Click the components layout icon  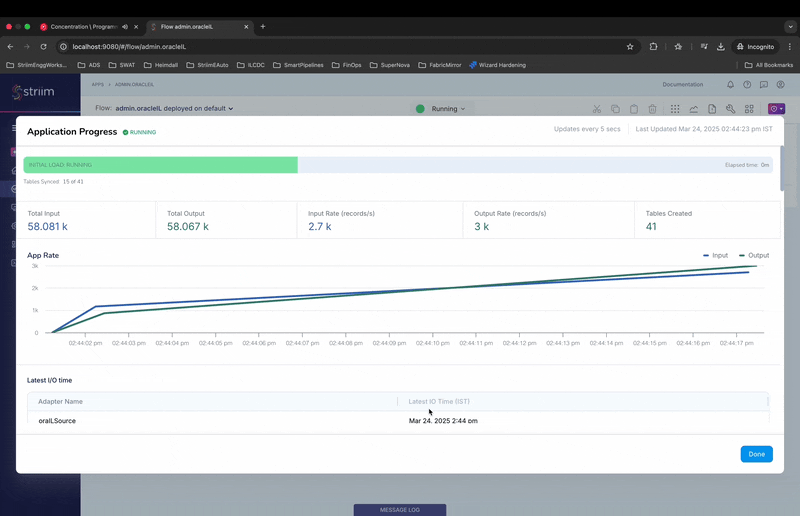[749, 109]
